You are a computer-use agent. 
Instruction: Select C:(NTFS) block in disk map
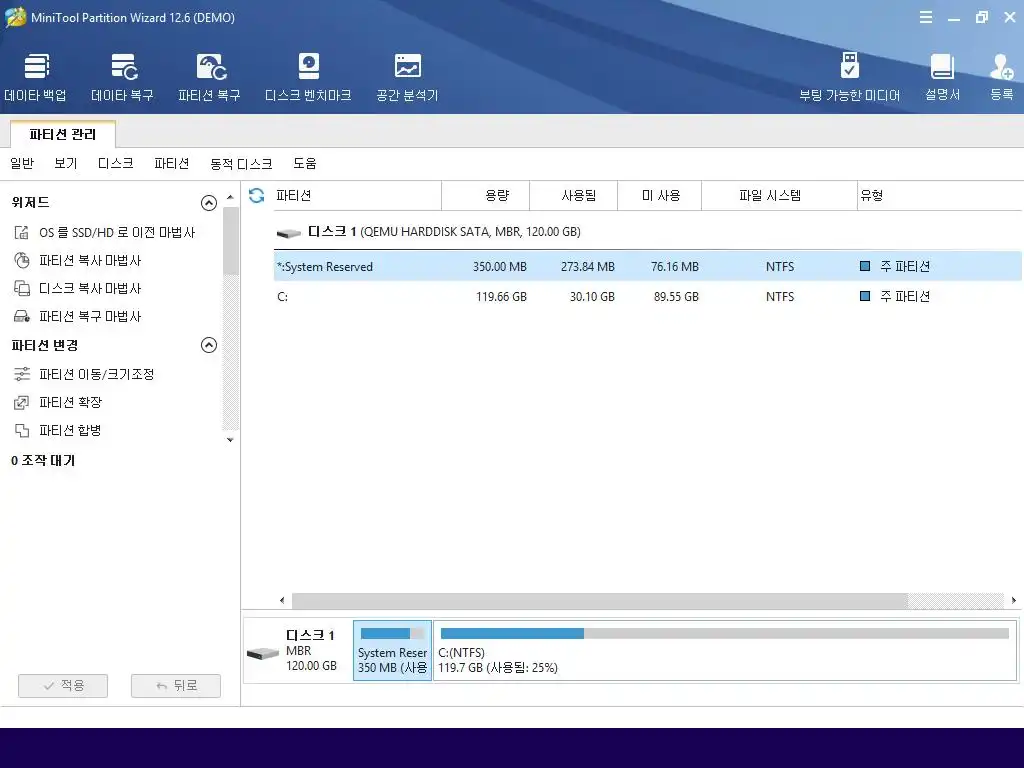coord(725,650)
